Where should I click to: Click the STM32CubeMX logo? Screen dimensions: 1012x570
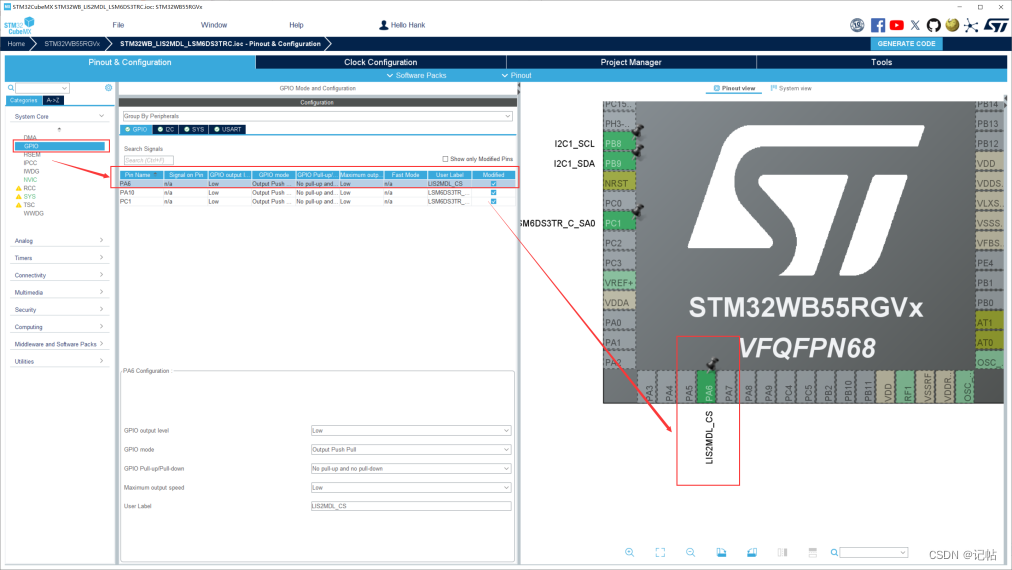[x=19, y=26]
